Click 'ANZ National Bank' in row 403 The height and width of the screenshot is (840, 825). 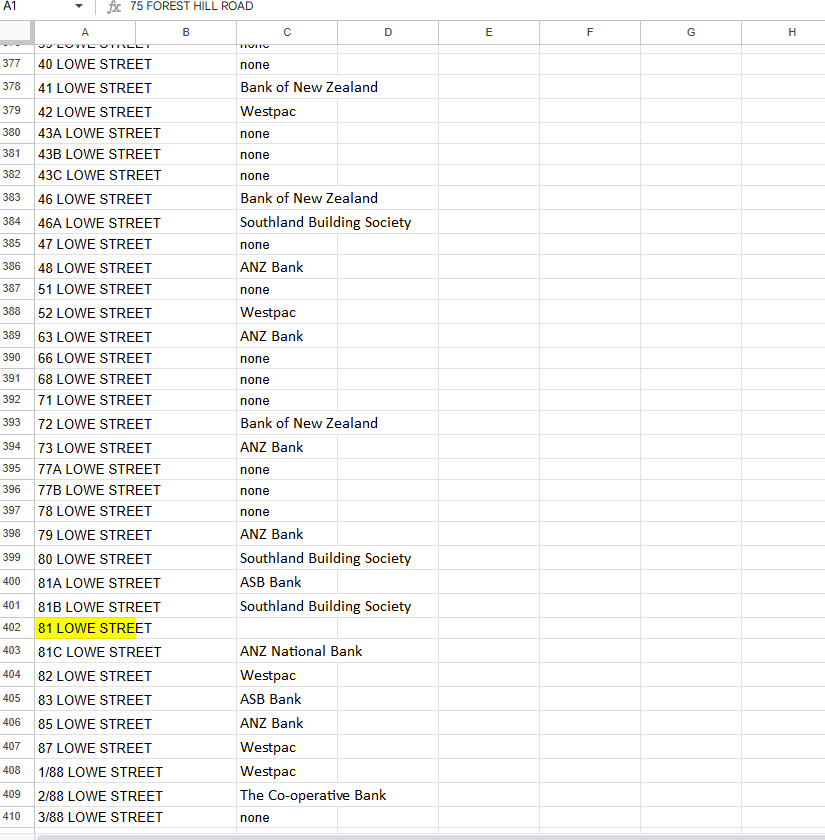(301, 651)
